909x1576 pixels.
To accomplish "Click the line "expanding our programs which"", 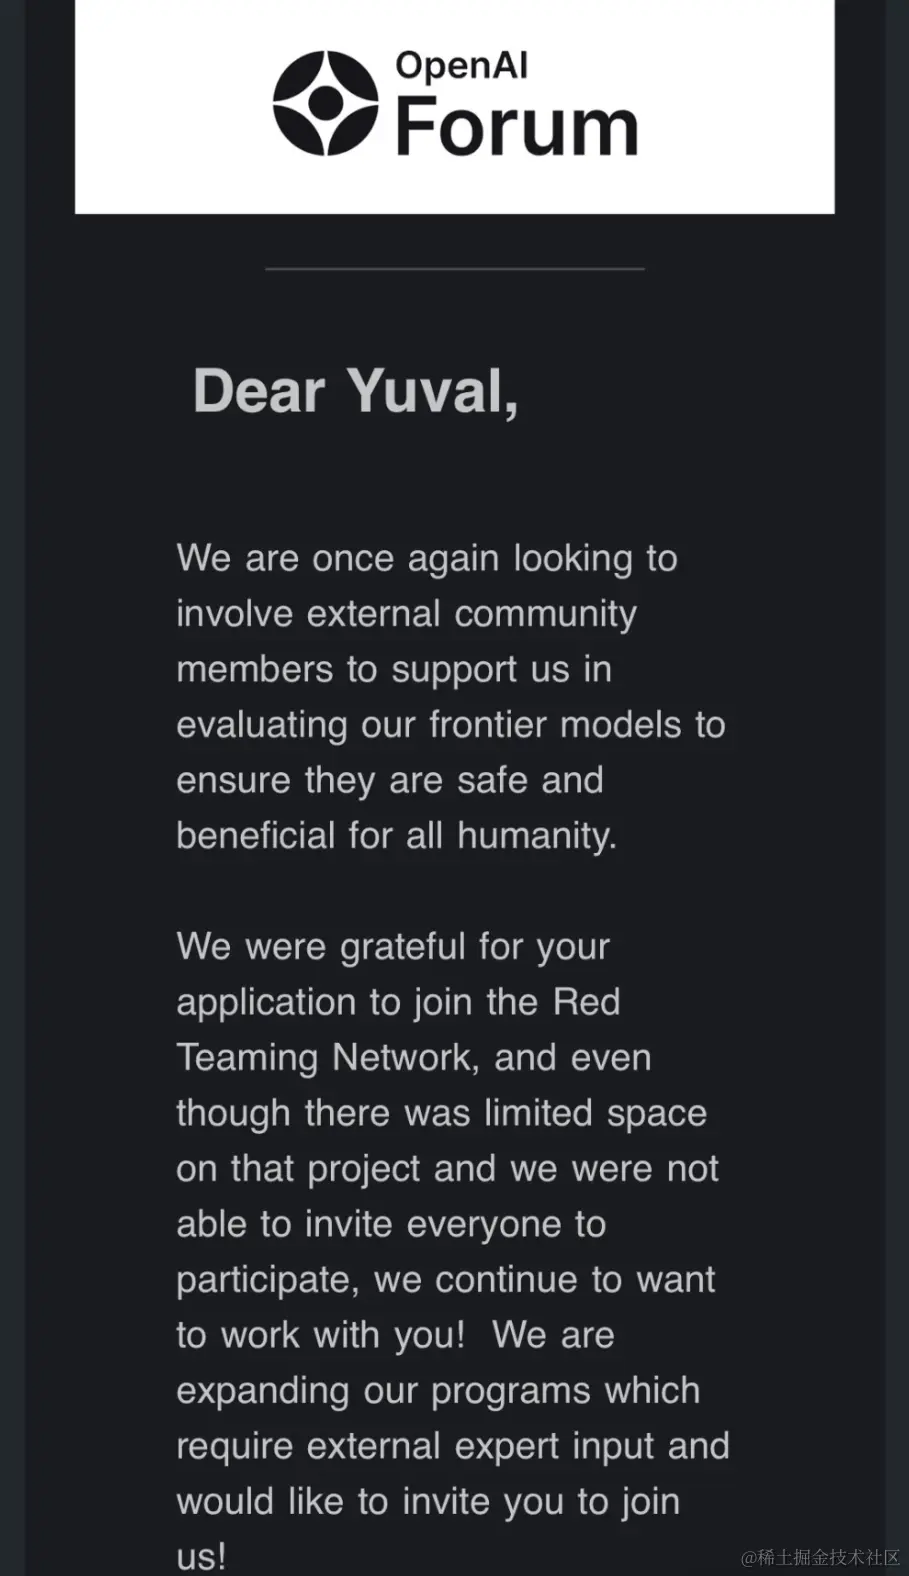I will 438,1391.
